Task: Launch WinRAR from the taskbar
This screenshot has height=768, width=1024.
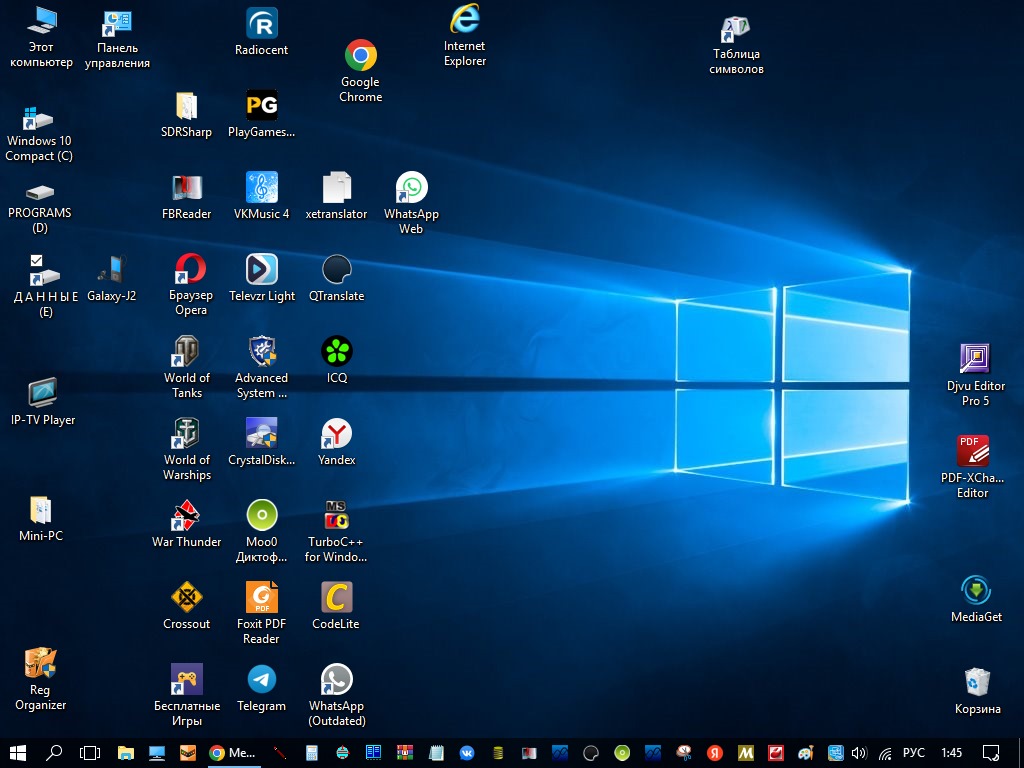Action: tap(405, 753)
